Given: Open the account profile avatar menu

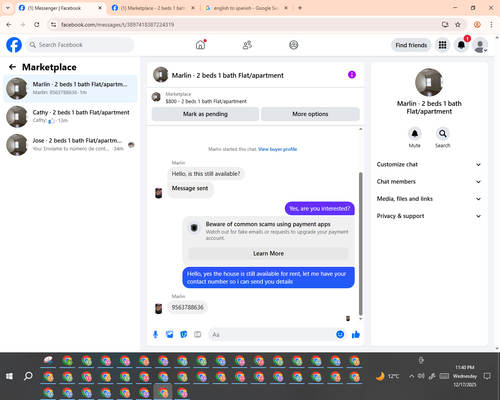Looking at the screenshot, I should coord(480,45).
